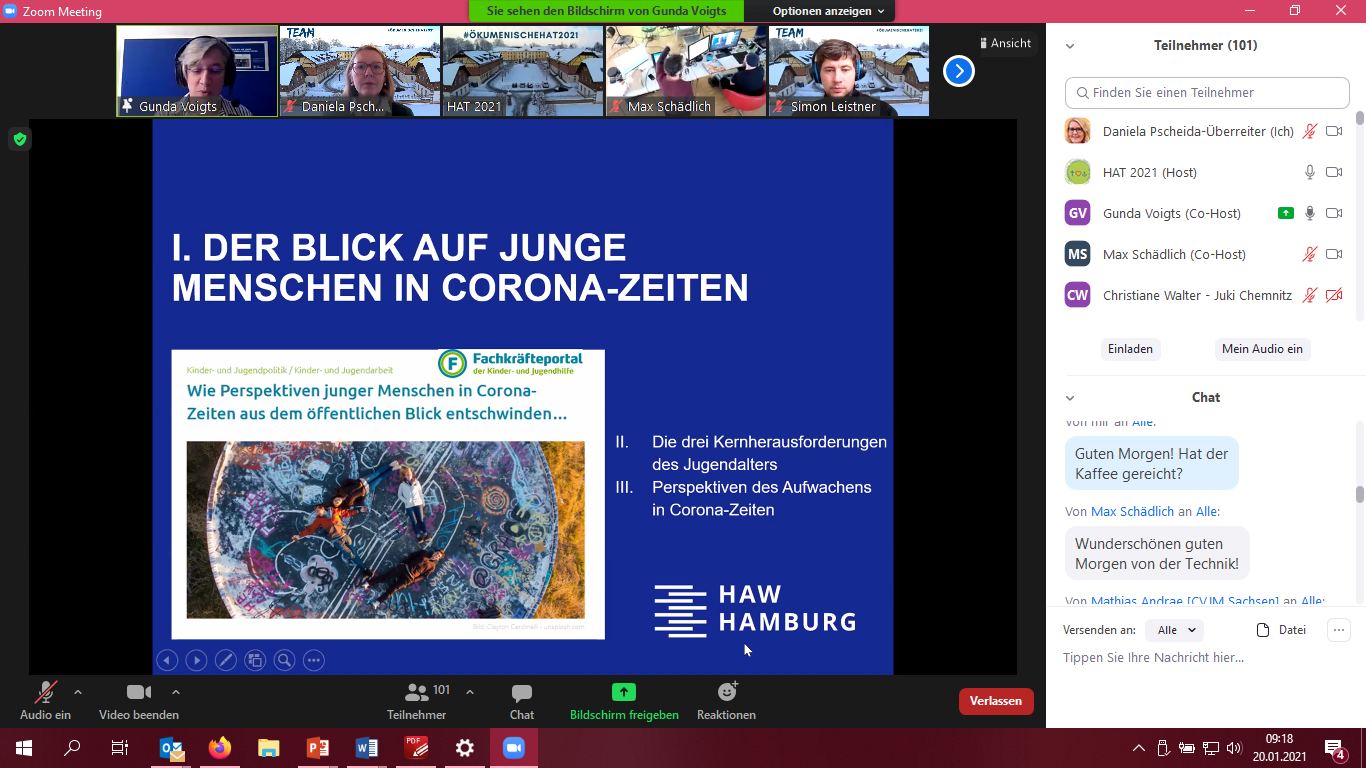Image resolution: width=1366 pixels, height=768 pixels.
Task: Open Versenden an Alle recipient dropdown
Action: 1174,630
